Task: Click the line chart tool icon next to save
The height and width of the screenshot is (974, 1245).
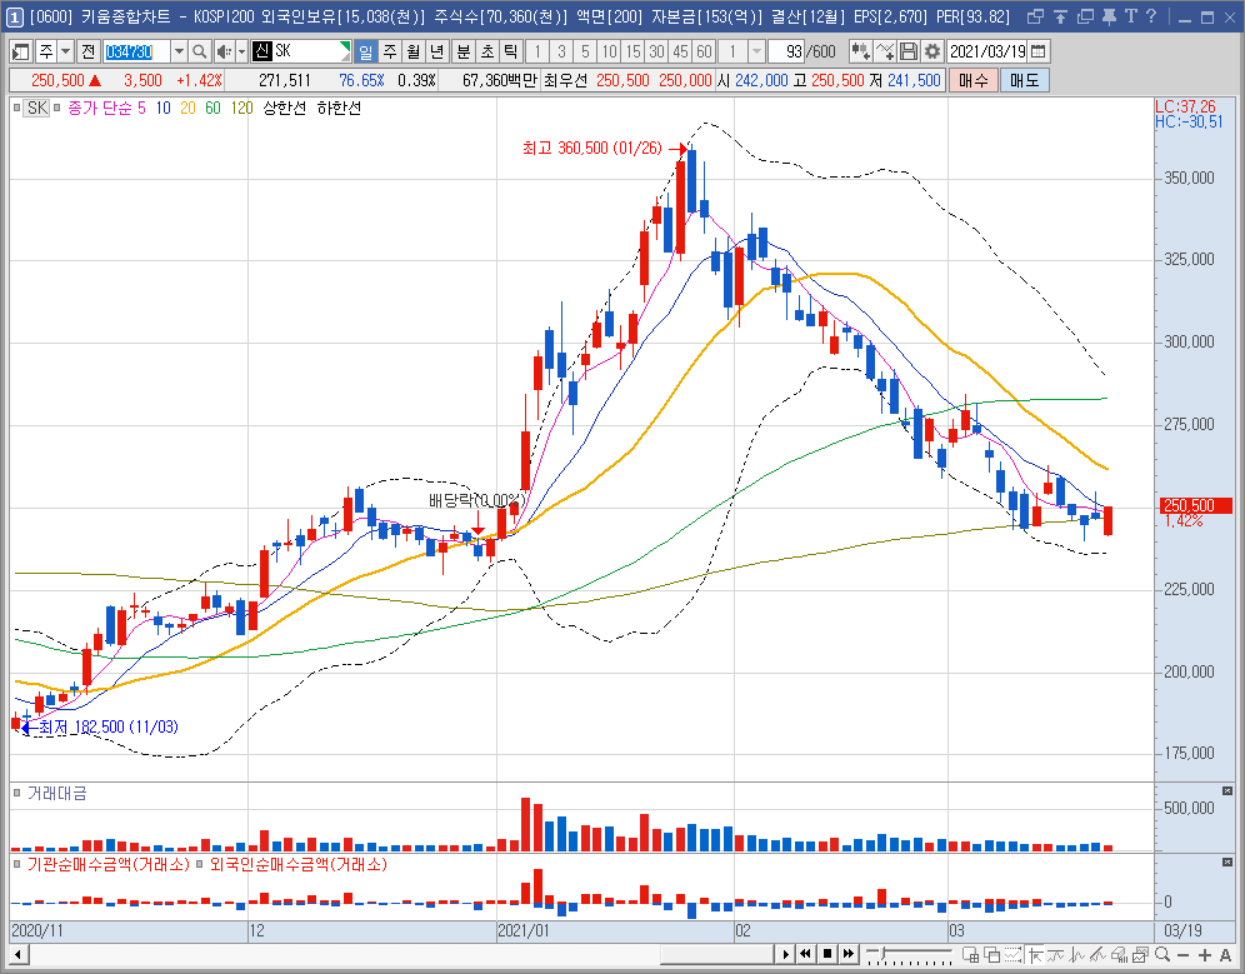Action: (884, 51)
